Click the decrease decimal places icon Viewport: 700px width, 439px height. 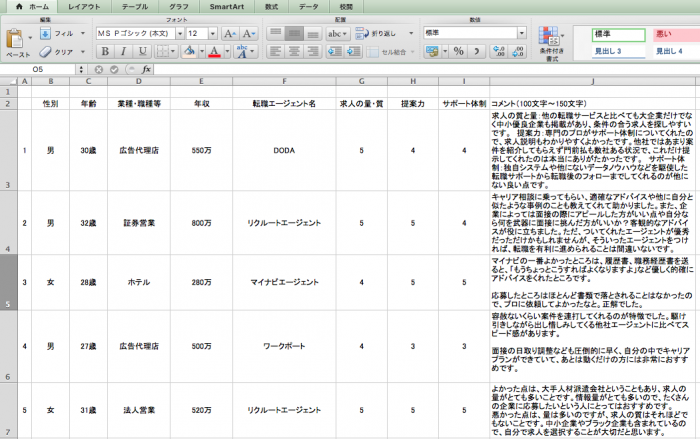click(x=517, y=51)
